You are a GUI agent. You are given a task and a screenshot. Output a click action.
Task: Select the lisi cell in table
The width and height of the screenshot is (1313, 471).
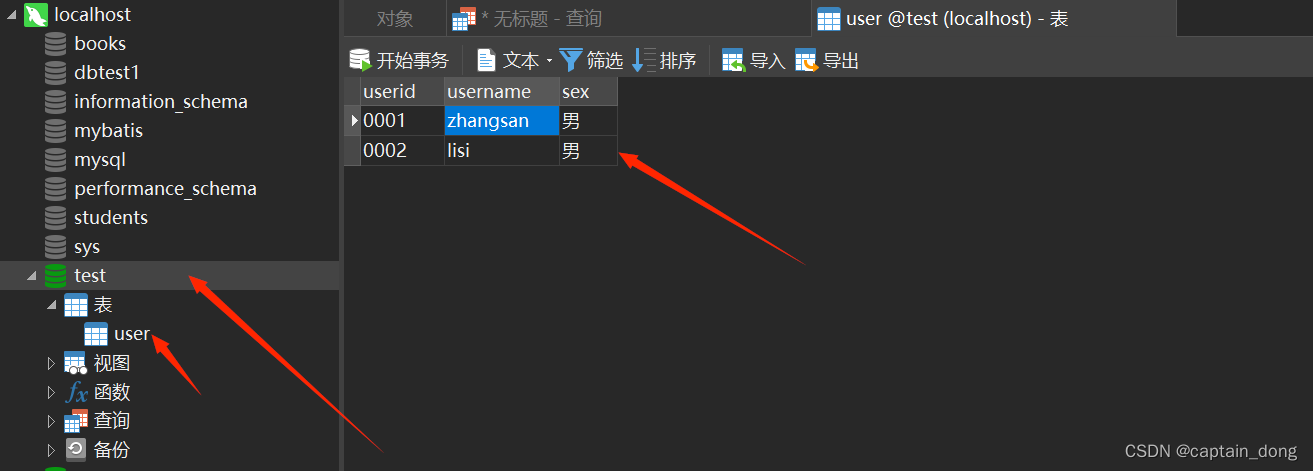(502, 151)
